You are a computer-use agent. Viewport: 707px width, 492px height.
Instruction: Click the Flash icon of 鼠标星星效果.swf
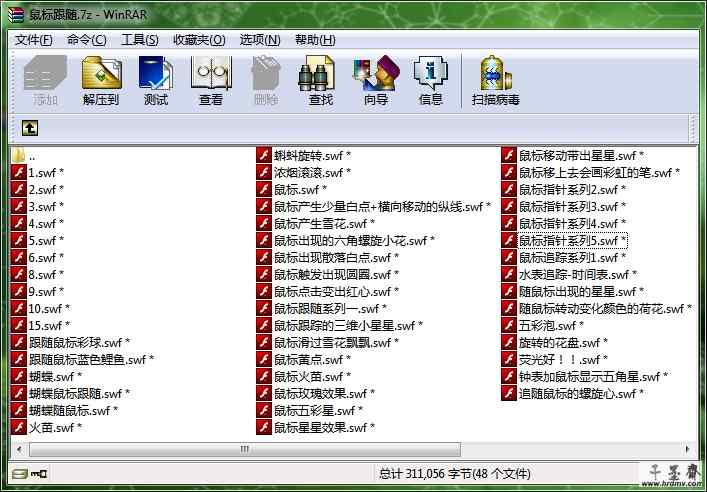(264, 428)
